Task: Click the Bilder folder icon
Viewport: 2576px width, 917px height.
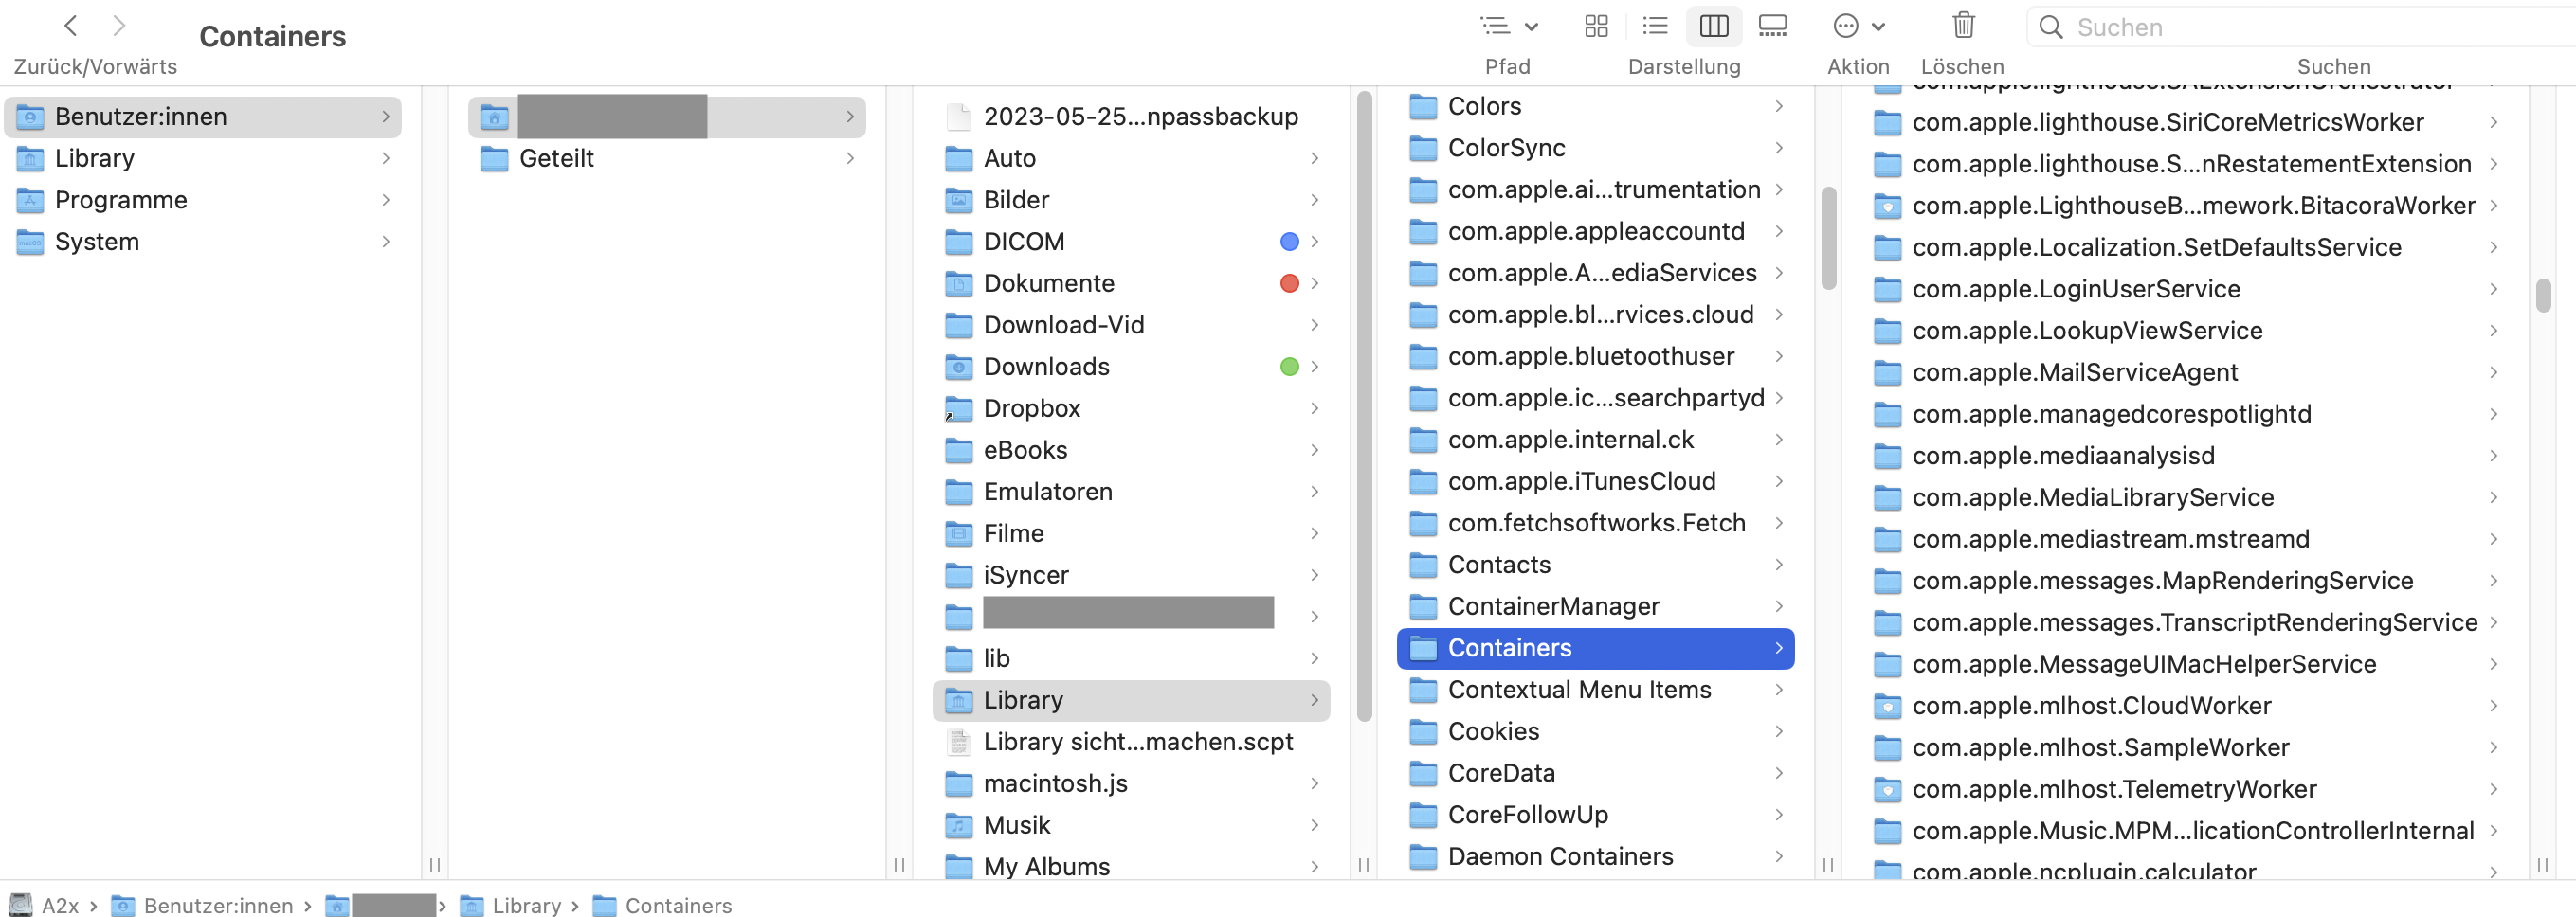Action: coord(958,200)
